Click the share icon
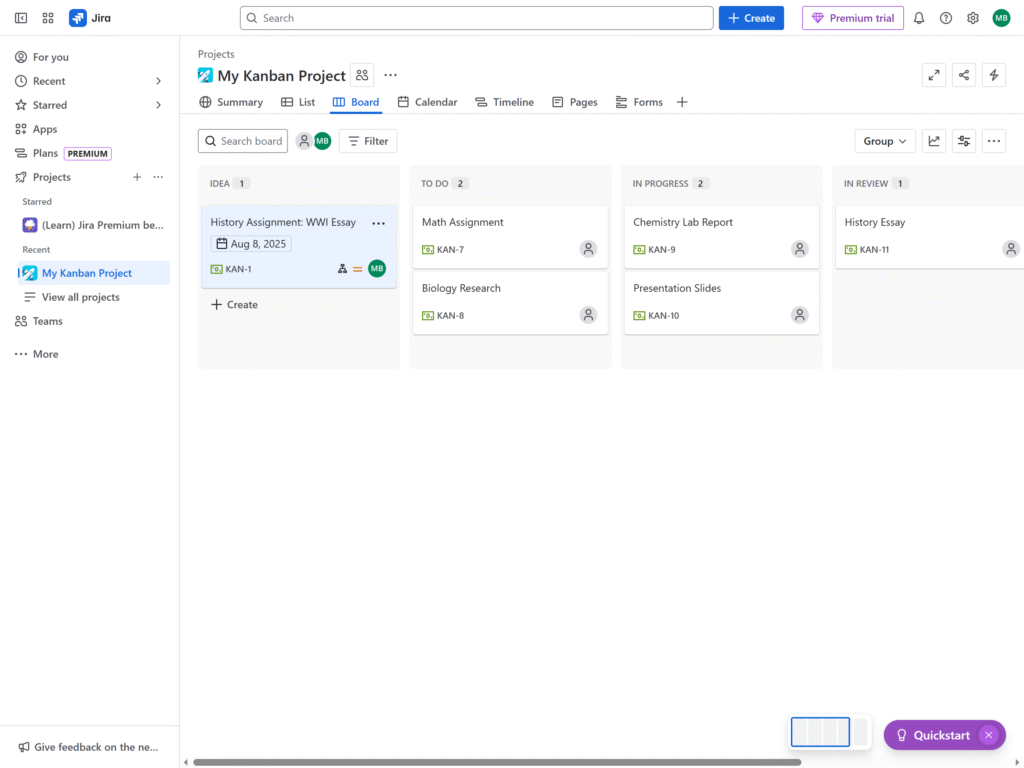This screenshot has height=768, width=1024. click(964, 75)
